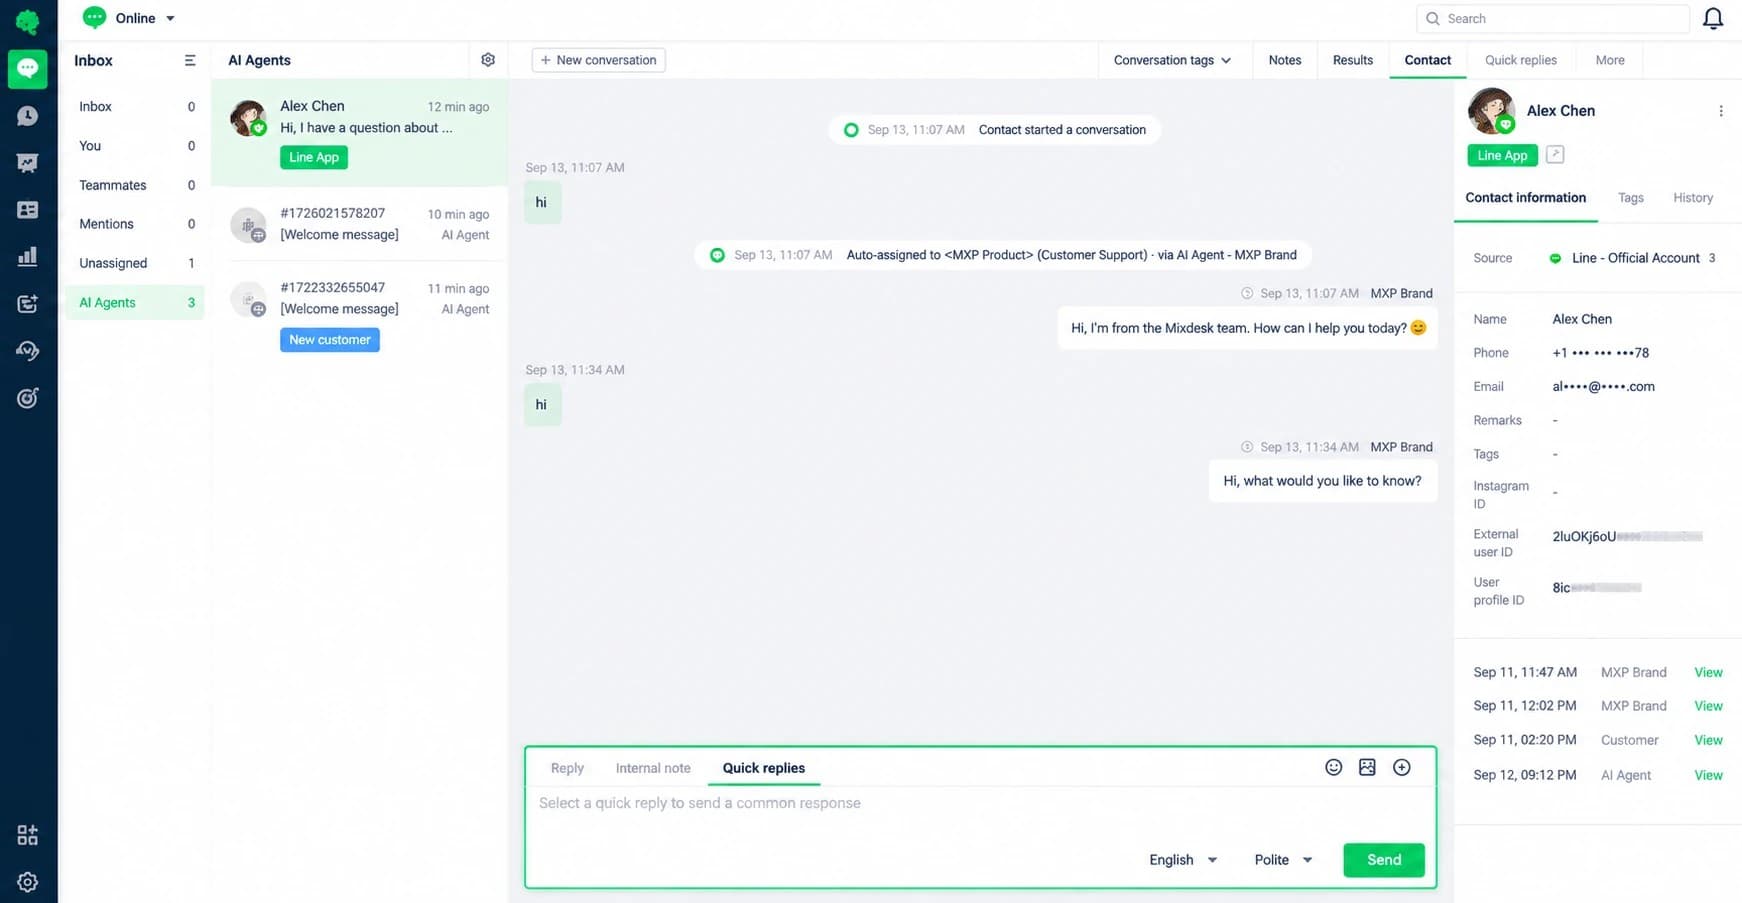Select the Unassigned inbox folder
The image size is (1742, 903).
135,263
